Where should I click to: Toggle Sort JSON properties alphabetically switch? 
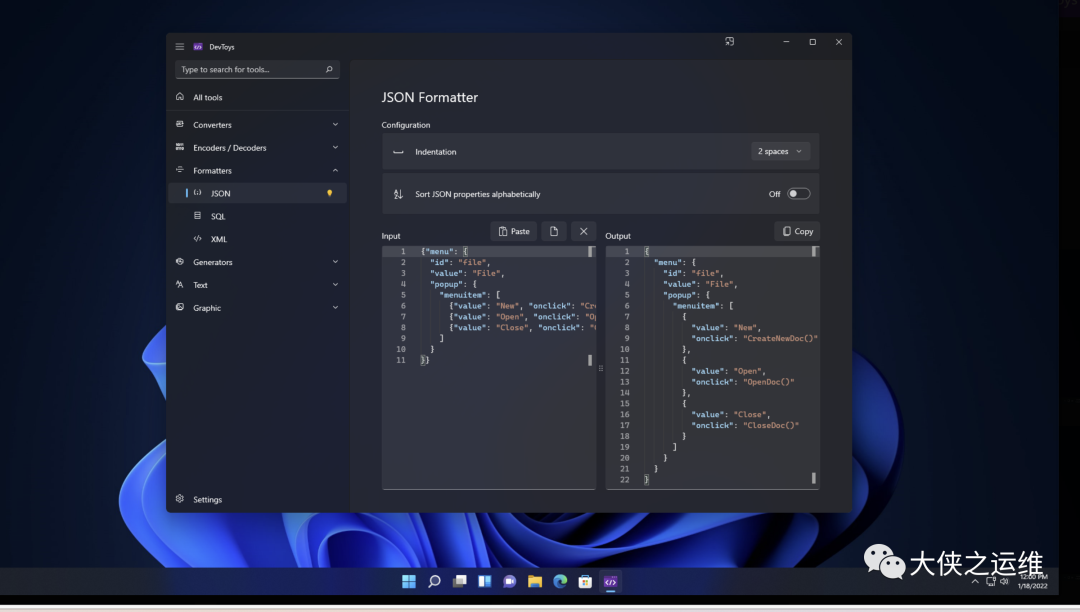click(798, 194)
